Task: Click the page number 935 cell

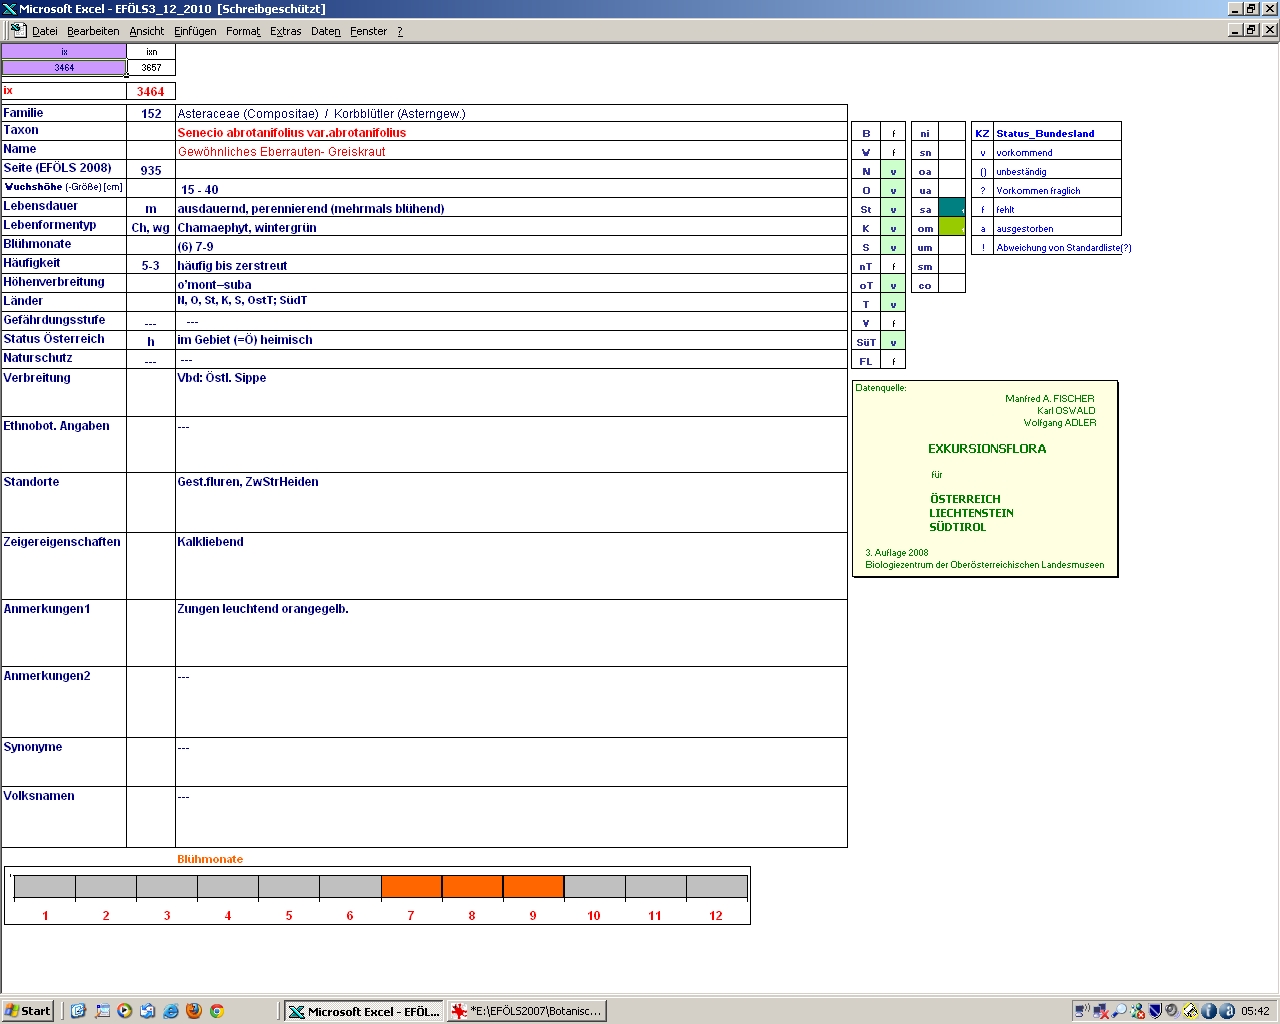Action: point(151,170)
